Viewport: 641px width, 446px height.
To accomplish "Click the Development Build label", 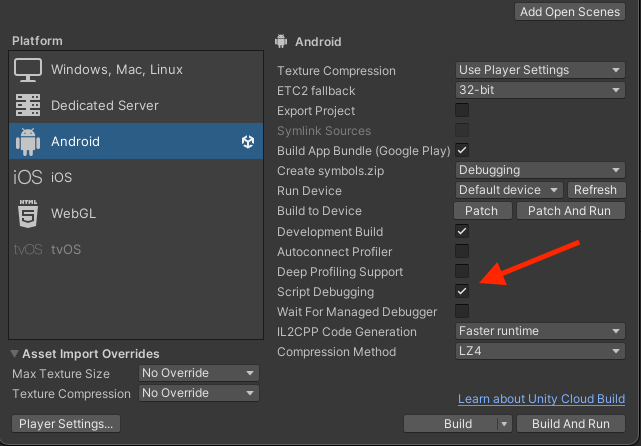I will (330, 232).
